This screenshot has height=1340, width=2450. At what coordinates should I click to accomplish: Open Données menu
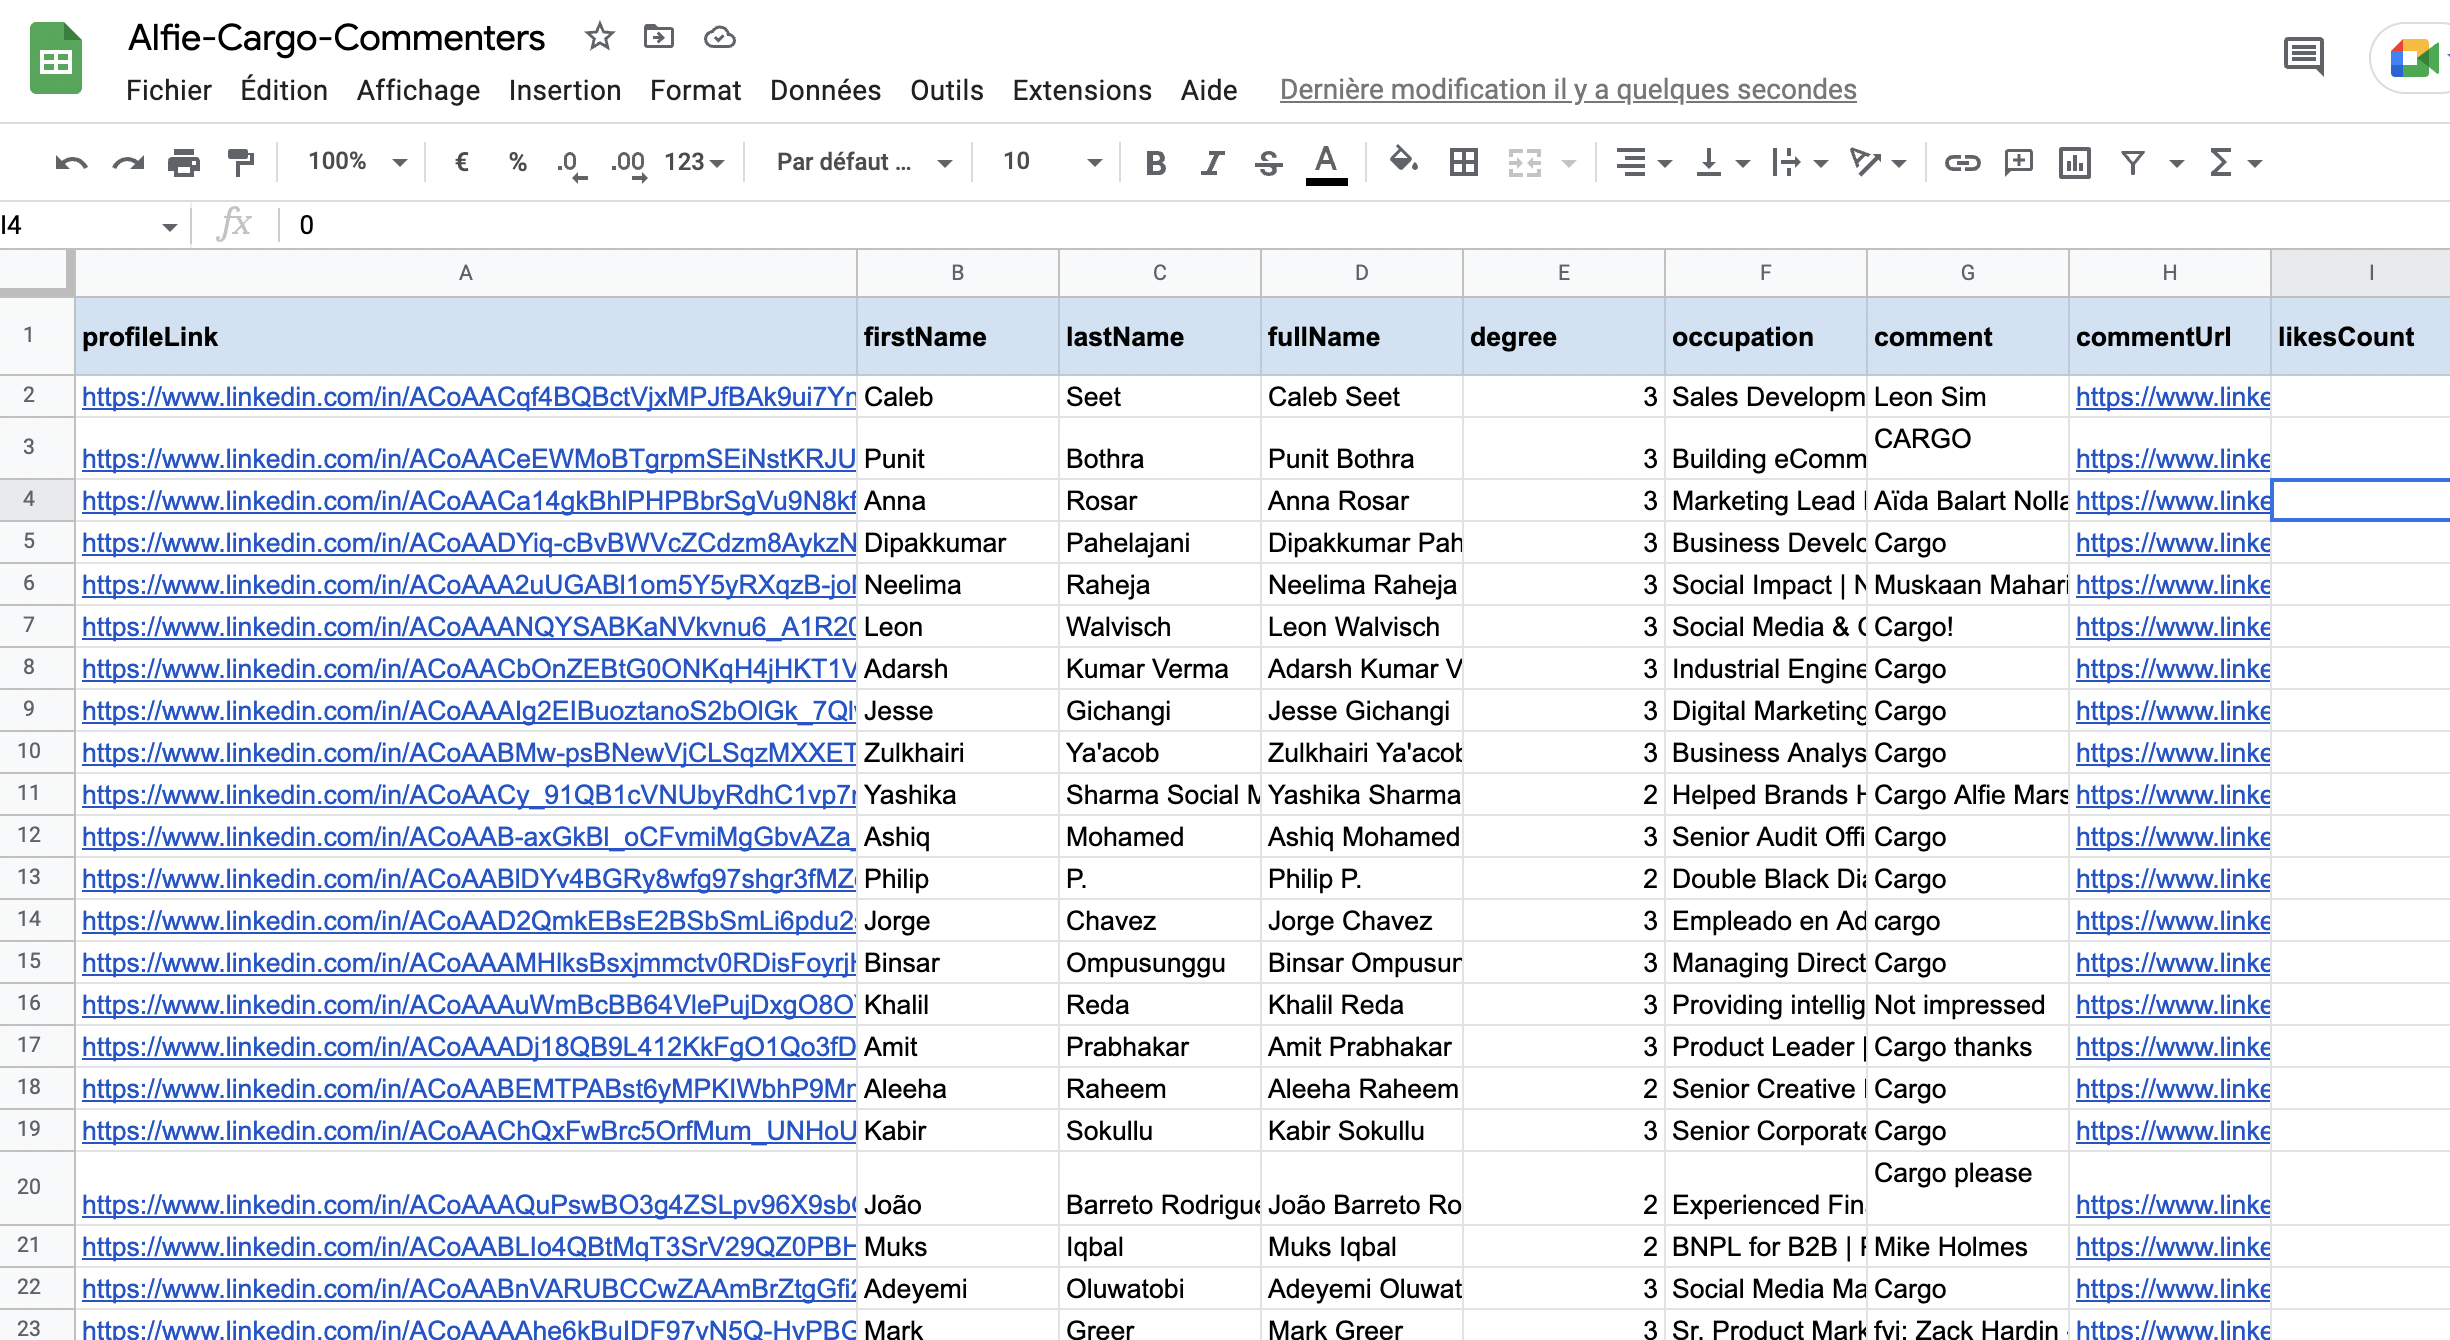point(825,90)
